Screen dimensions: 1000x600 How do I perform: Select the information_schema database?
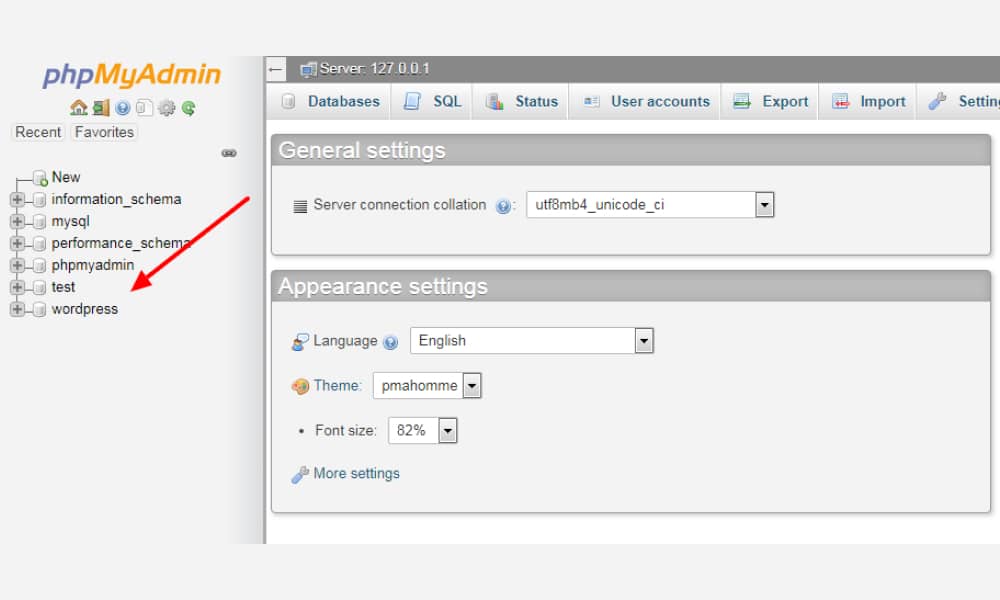click(116, 200)
